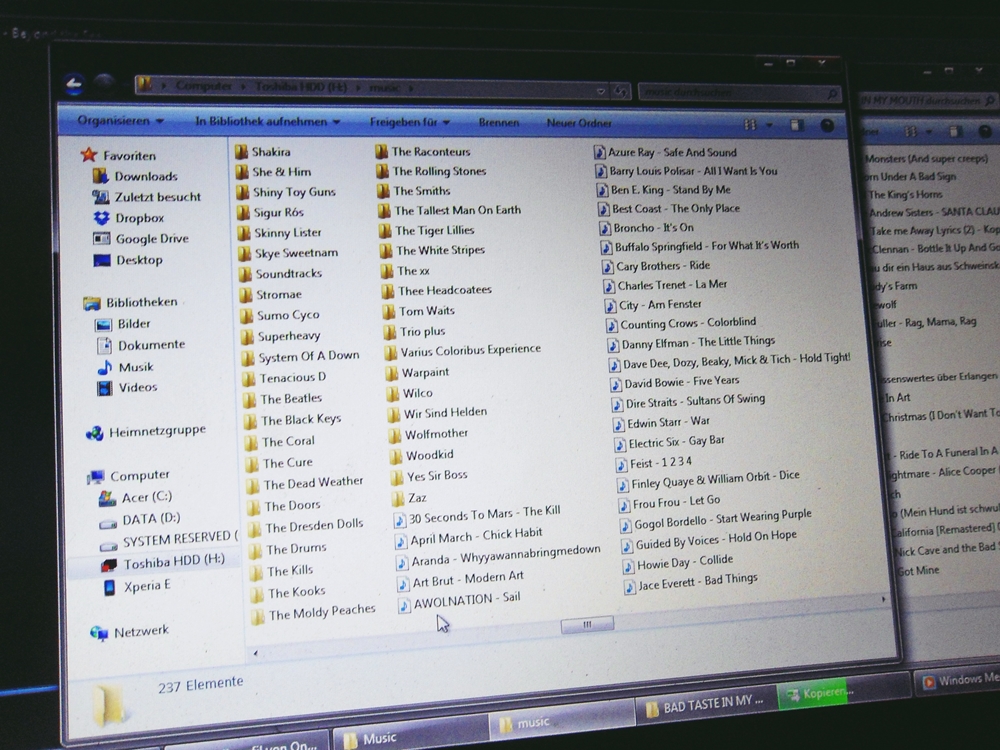Image resolution: width=1000 pixels, height=750 pixels.
Task: Select Dire Straits - Sultans Of Swing
Action: (x=689, y=402)
